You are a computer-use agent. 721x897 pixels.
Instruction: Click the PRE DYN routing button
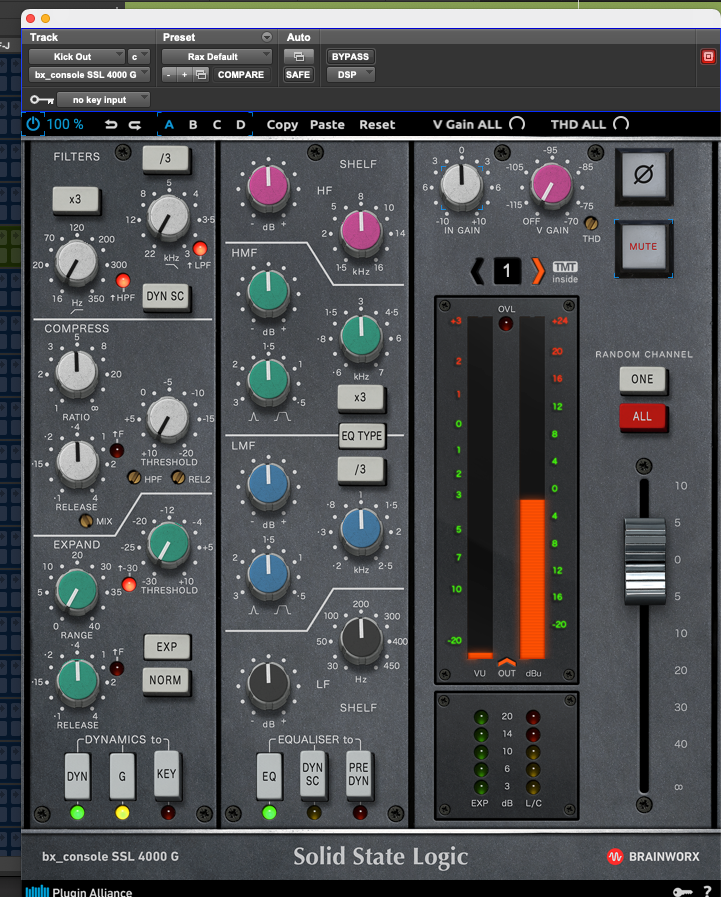point(359,774)
